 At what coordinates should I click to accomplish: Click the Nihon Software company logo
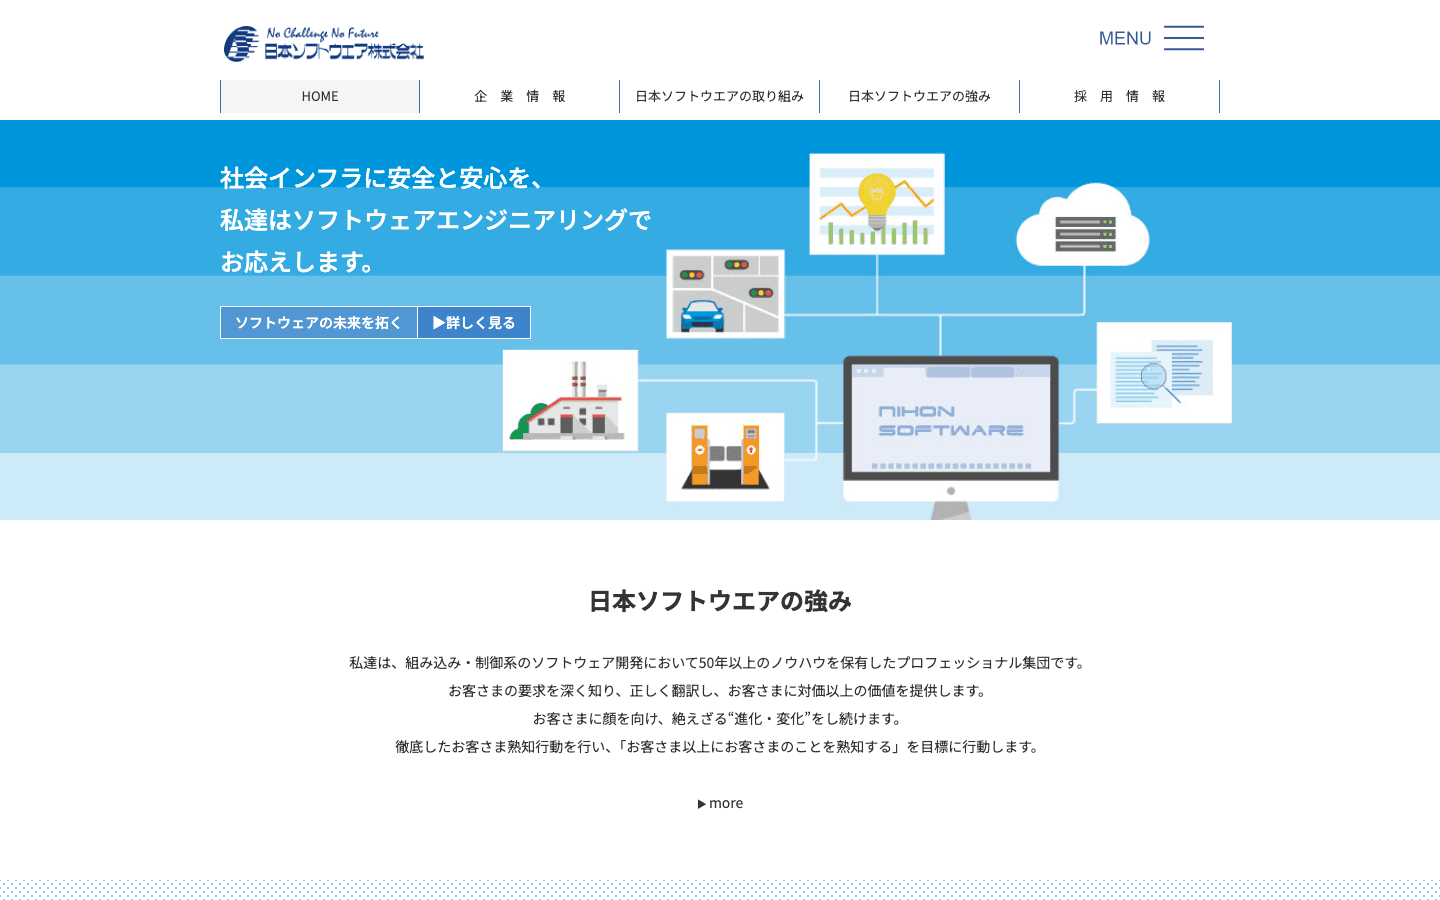(x=324, y=44)
